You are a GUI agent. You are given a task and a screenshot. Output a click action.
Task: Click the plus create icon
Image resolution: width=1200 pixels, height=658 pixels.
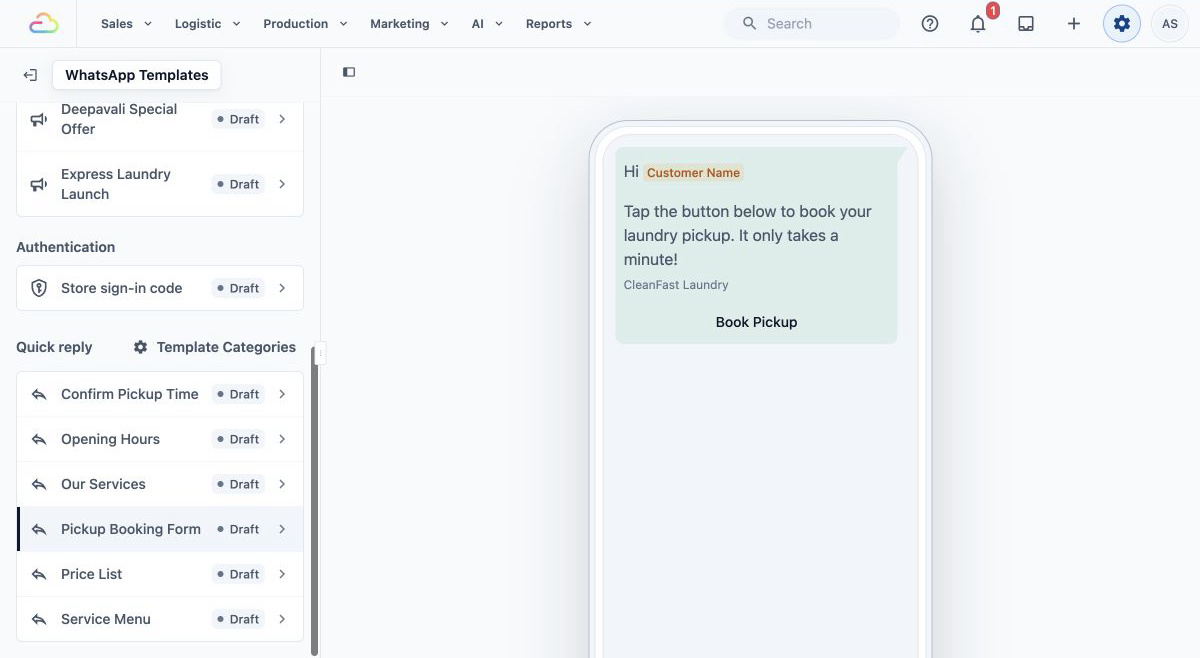click(x=1074, y=24)
